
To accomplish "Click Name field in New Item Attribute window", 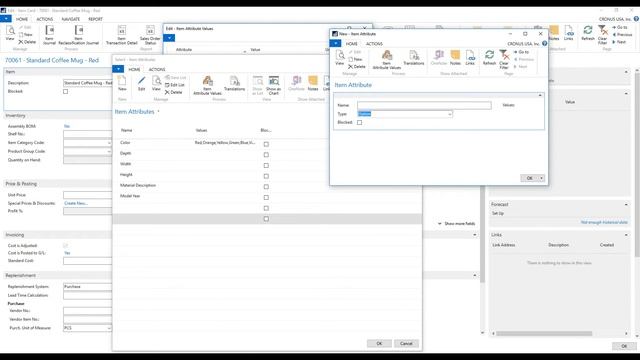I will click(x=424, y=105).
